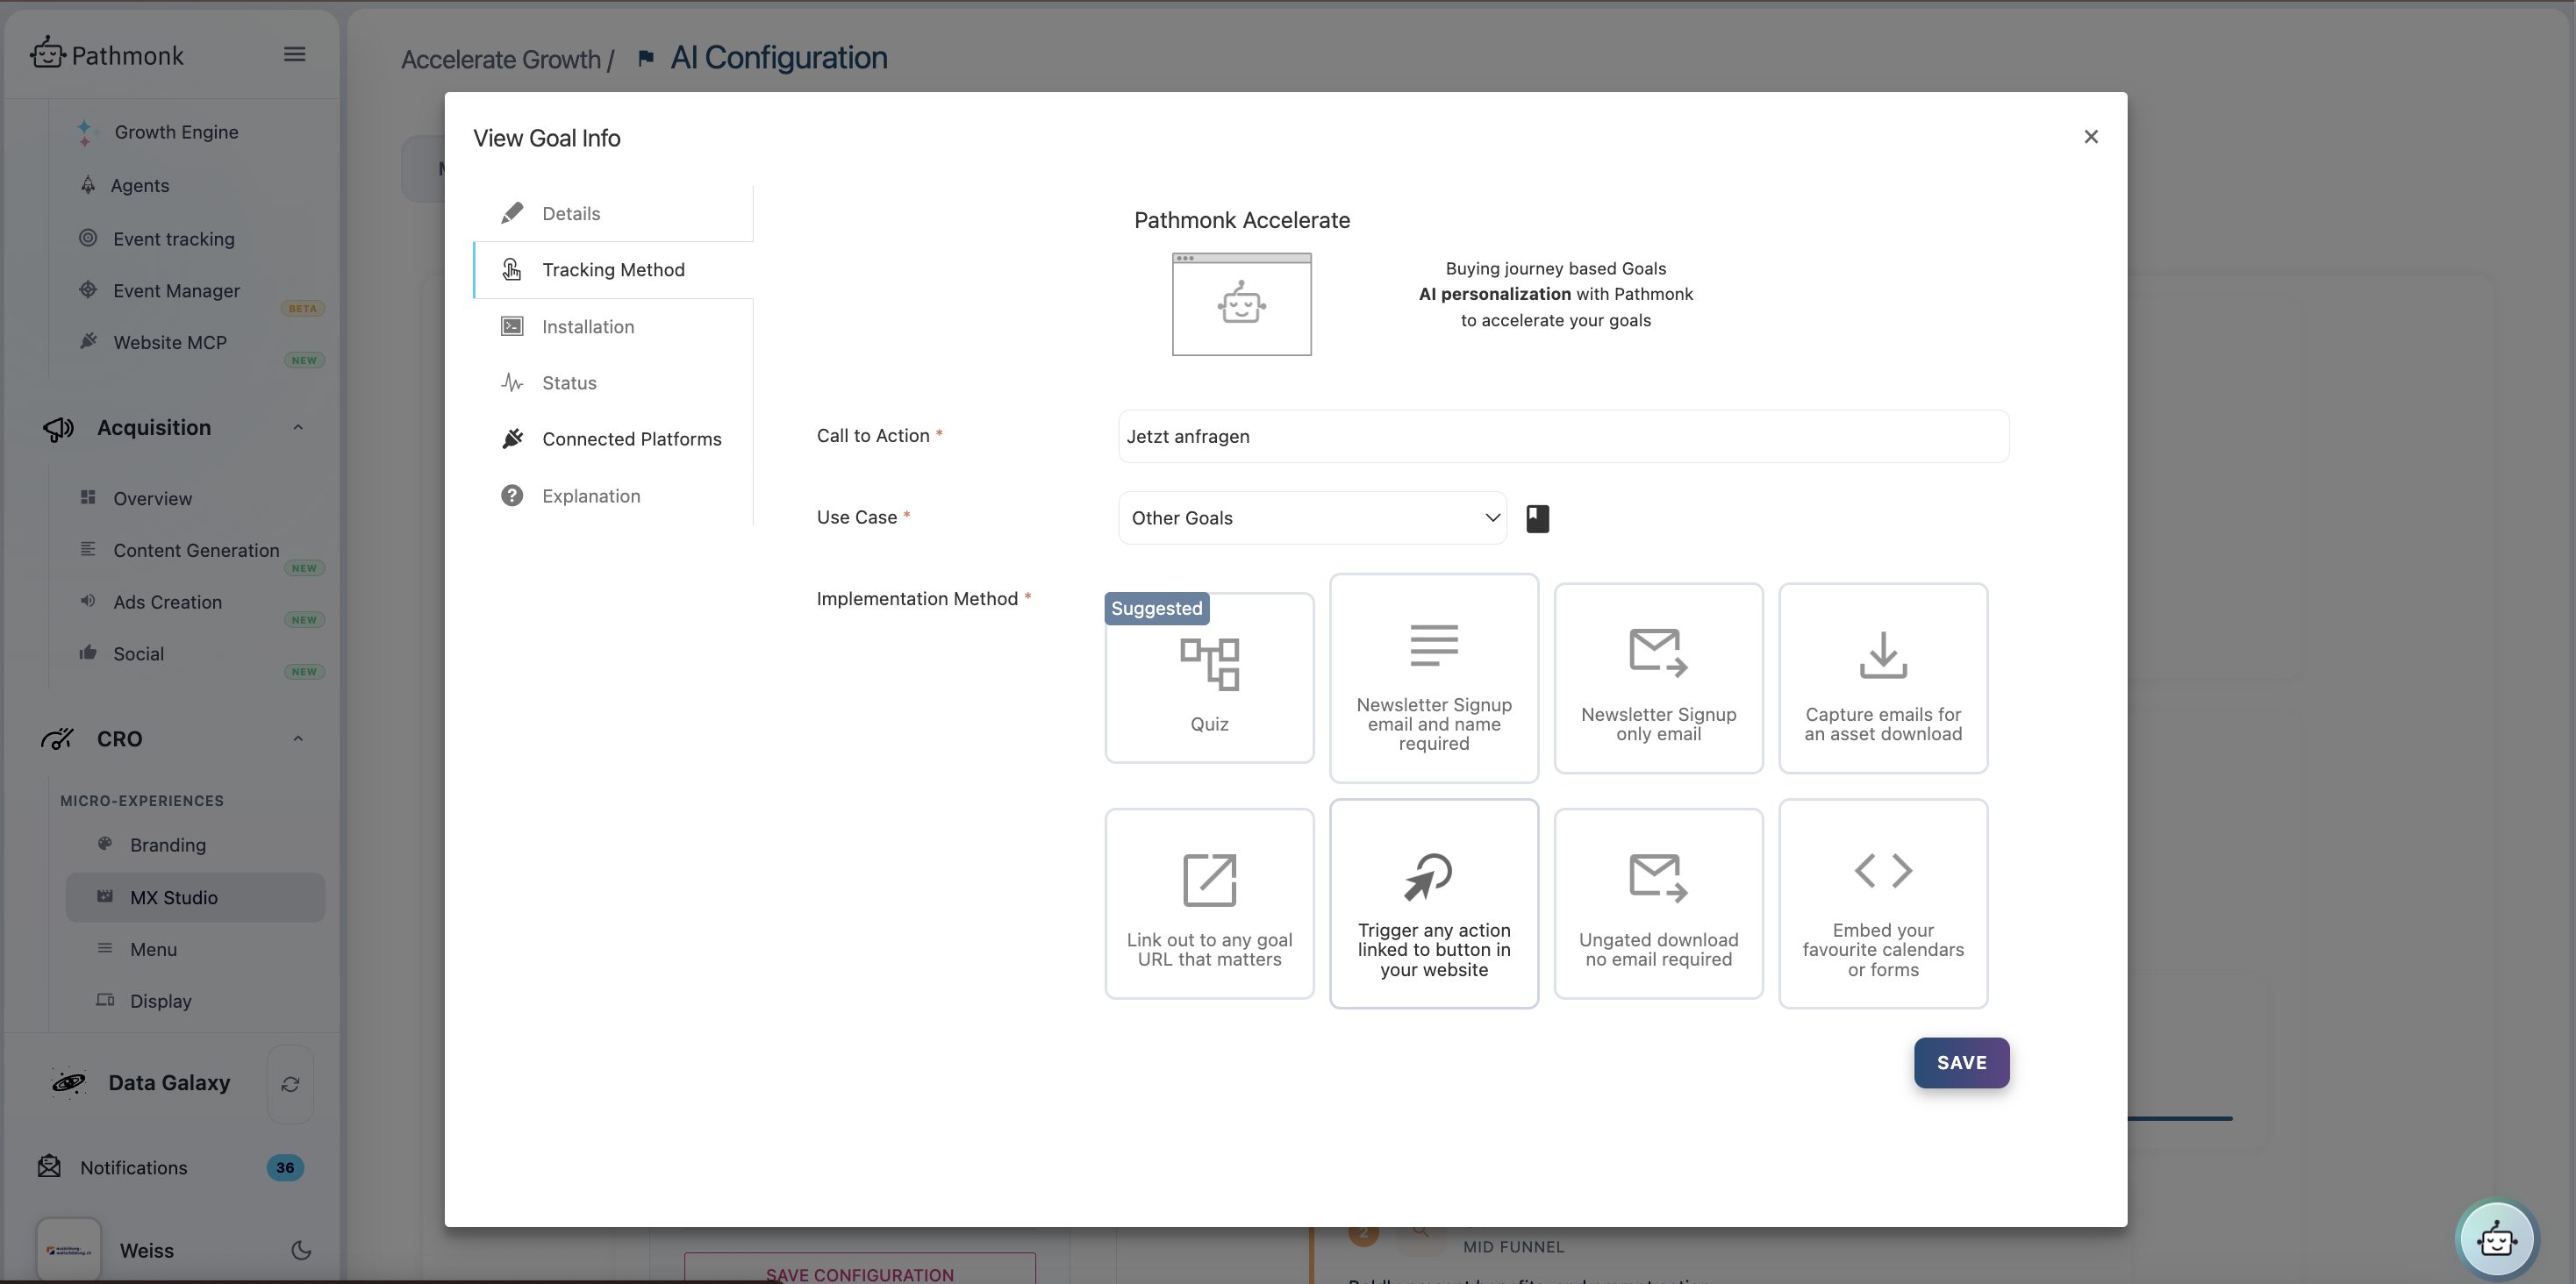Click into the Call to Action field
The height and width of the screenshot is (1284, 2576).
1563,436
